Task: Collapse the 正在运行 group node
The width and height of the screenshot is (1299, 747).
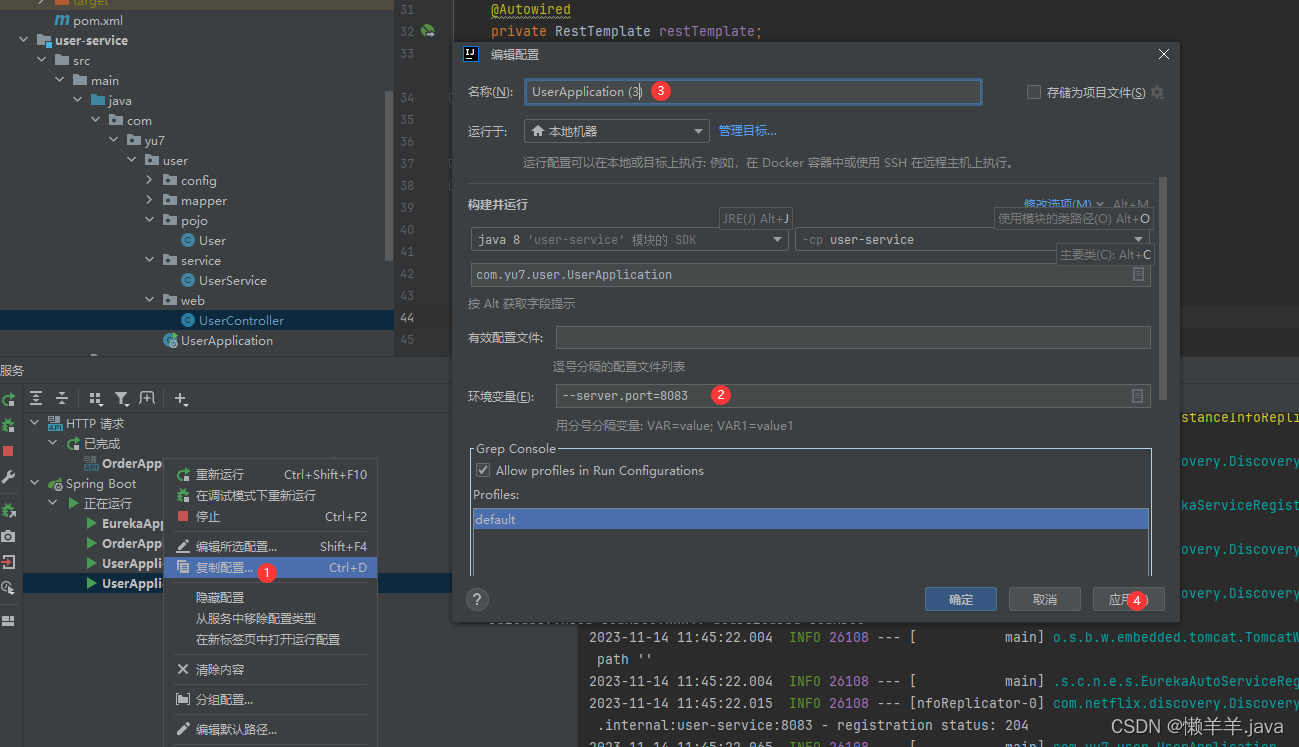Action: point(54,503)
